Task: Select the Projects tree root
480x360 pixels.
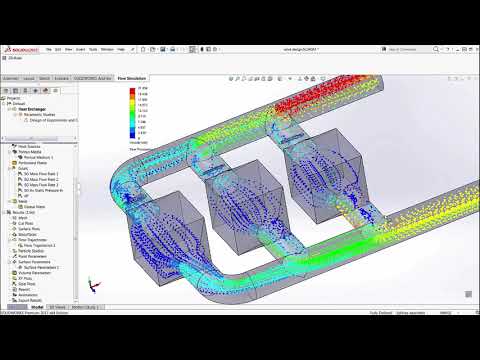Action: tap(13, 98)
